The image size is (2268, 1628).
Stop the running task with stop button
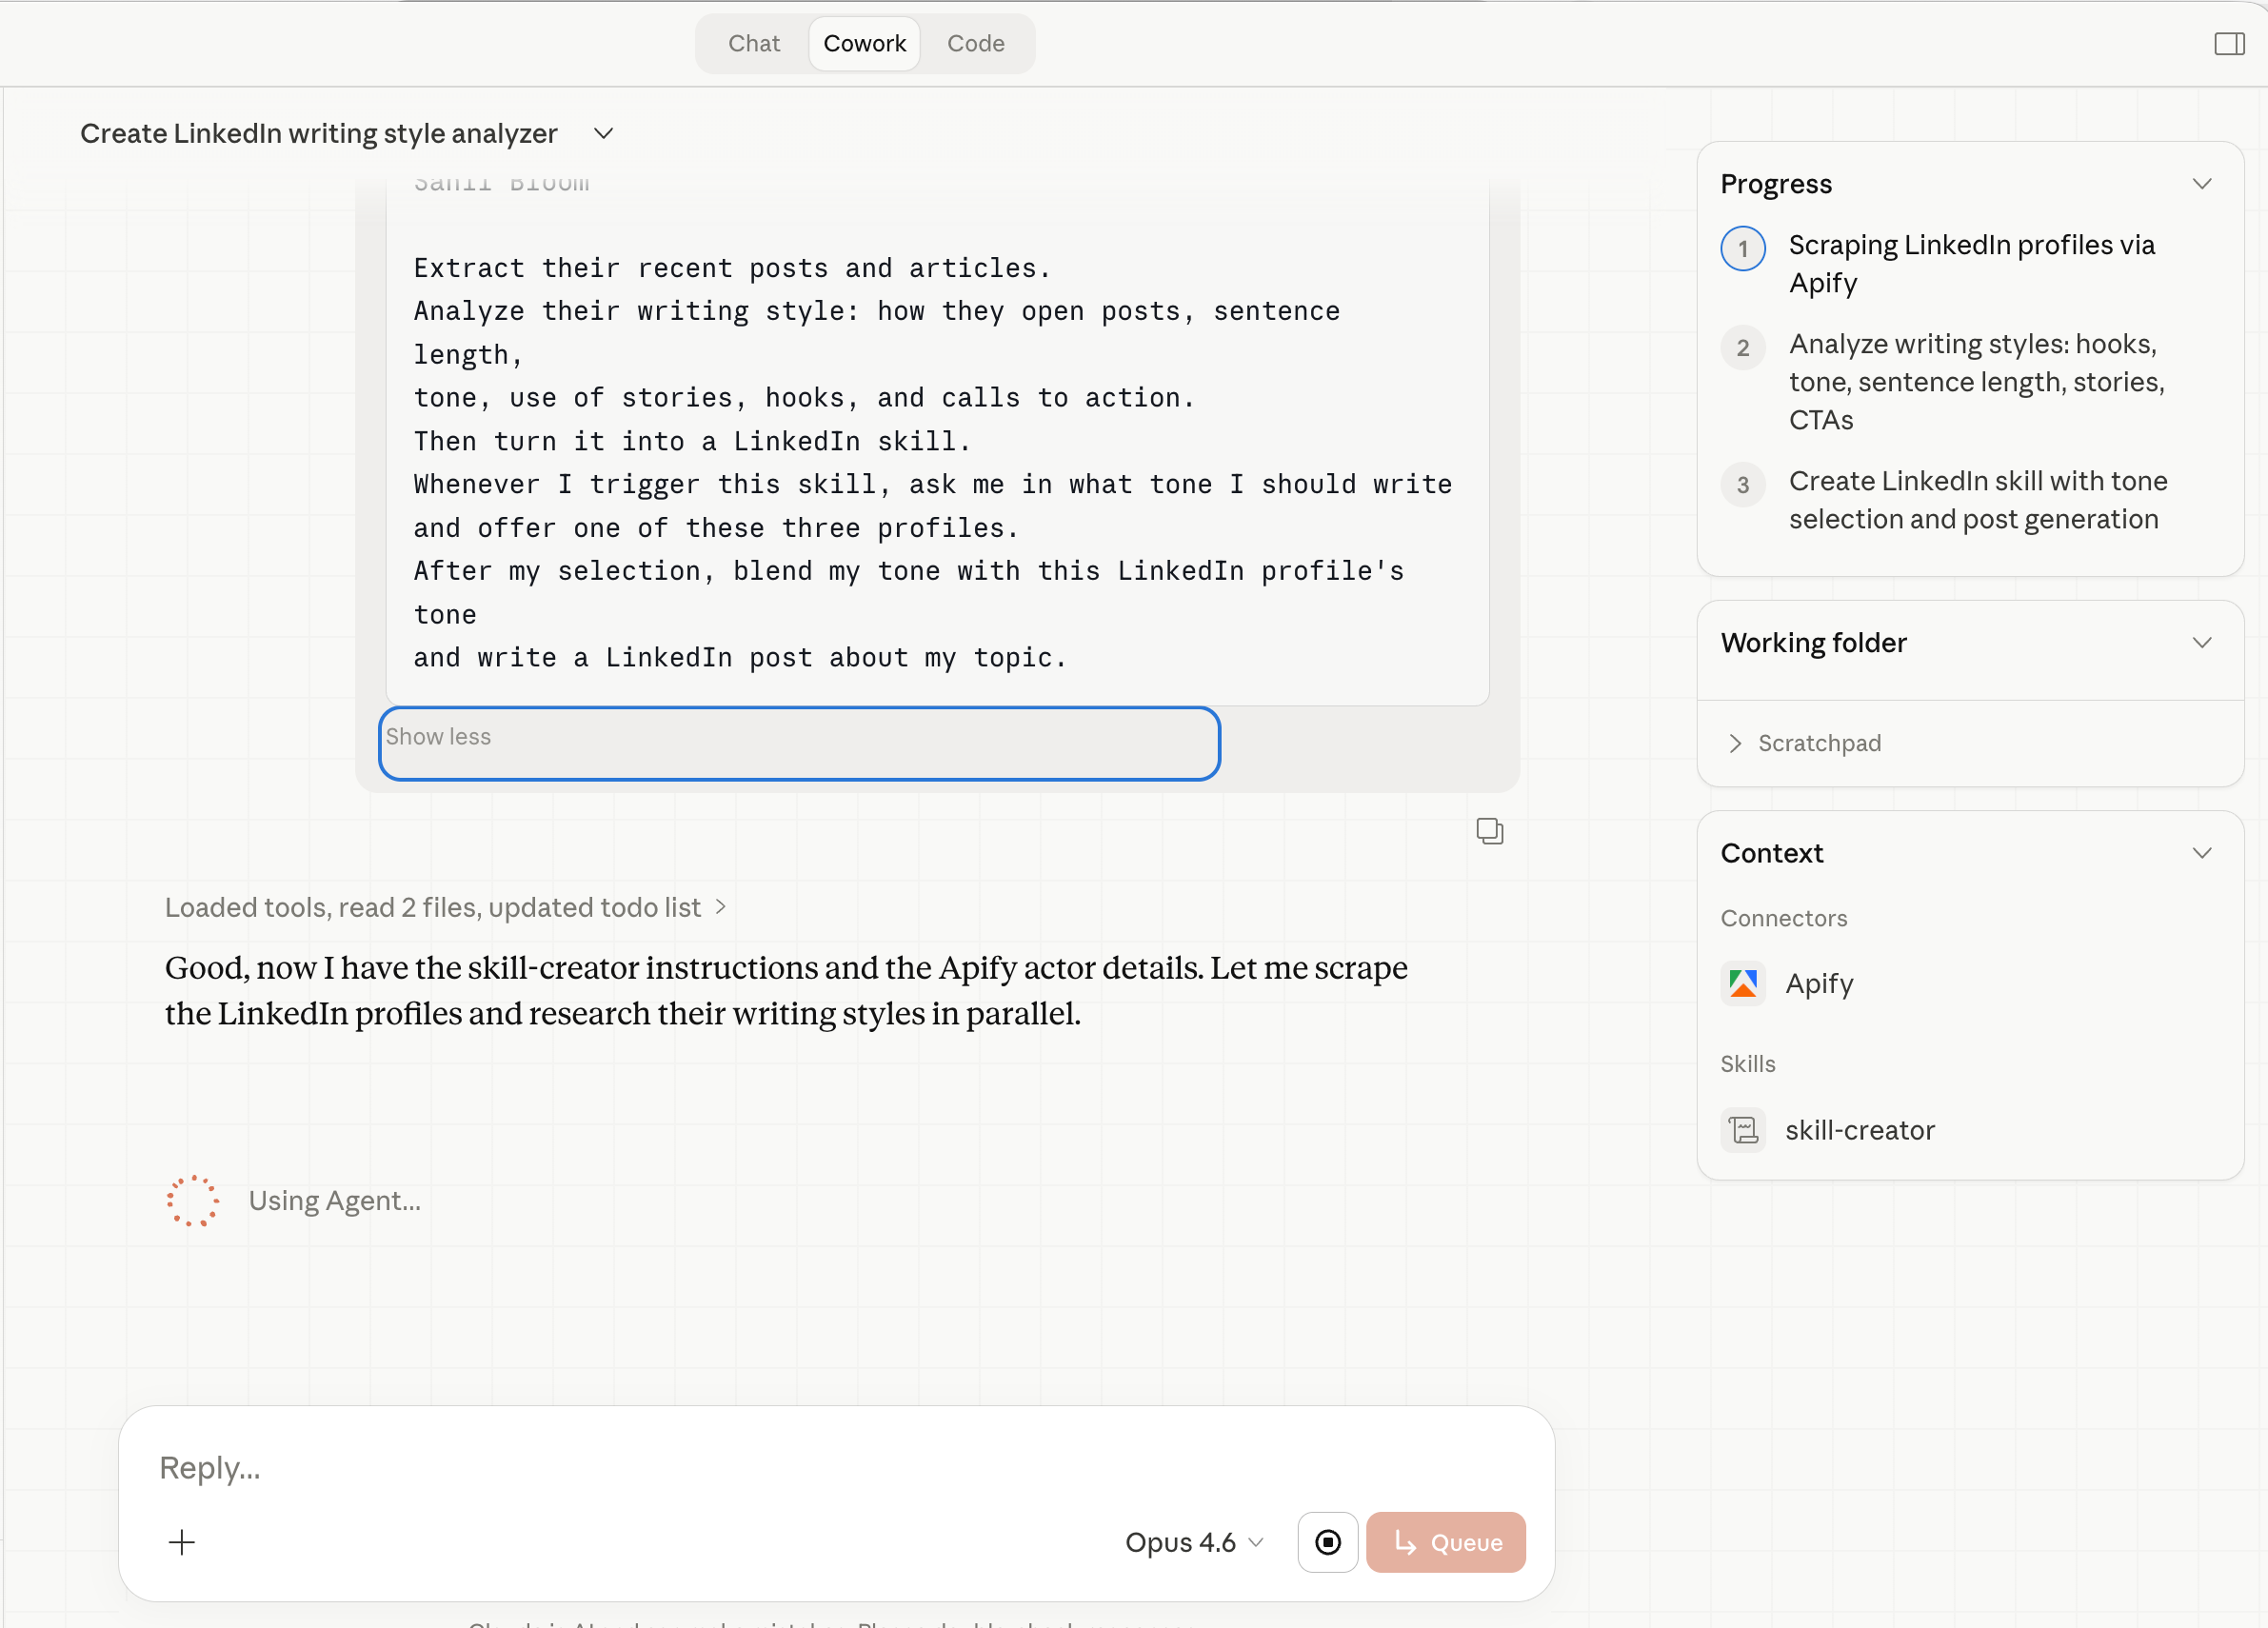pos(1327,1542)
